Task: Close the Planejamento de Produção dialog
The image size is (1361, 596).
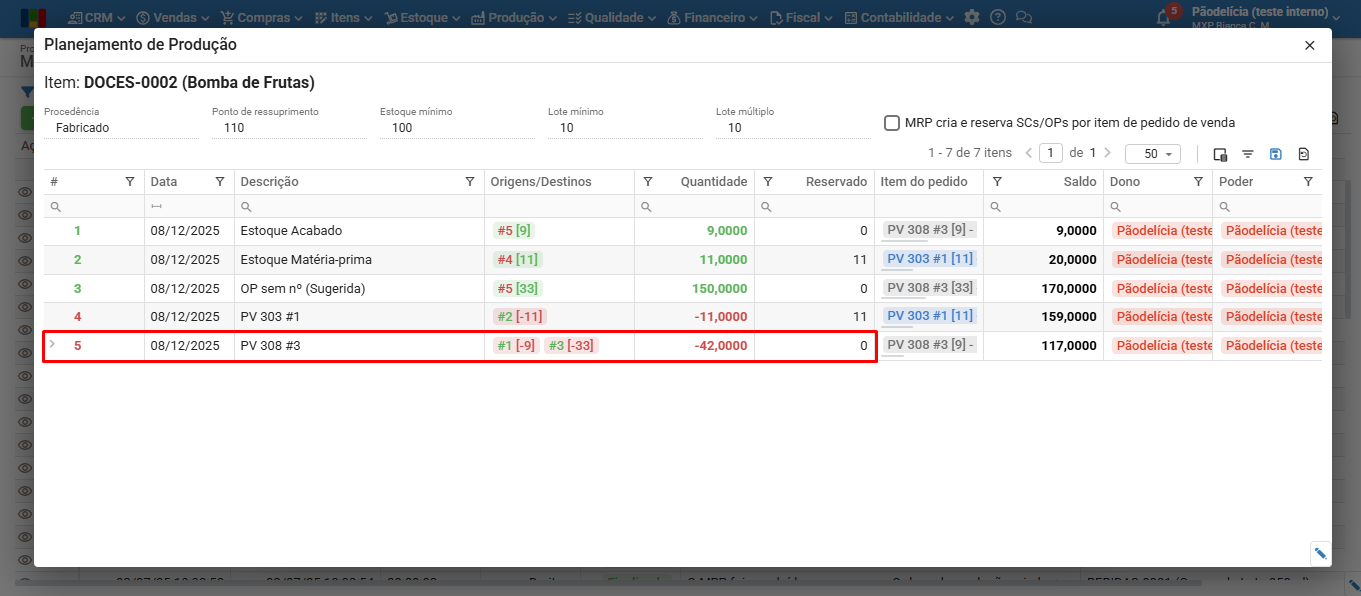Action: coord(1310,45)
